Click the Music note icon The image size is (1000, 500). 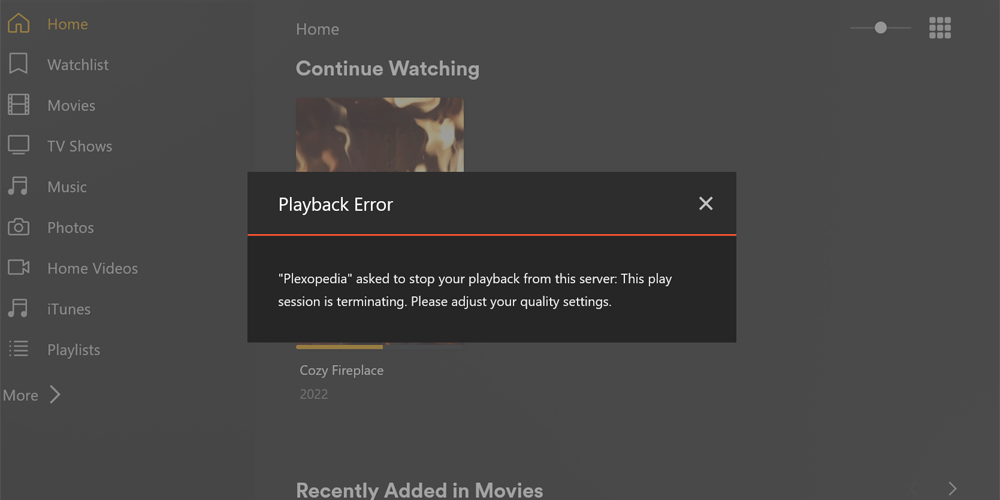coord(18,186)
